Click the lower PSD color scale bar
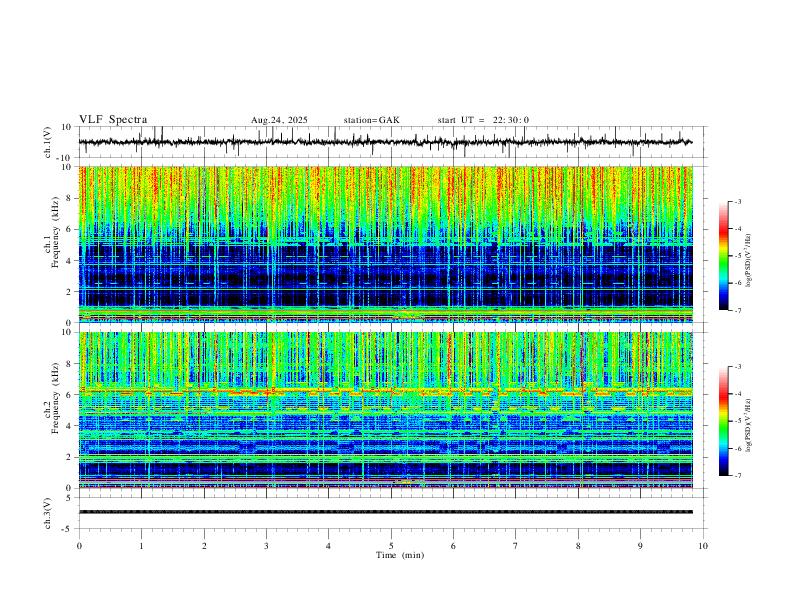Viewport: 792px width, 612px height. (x=724, y=421)
